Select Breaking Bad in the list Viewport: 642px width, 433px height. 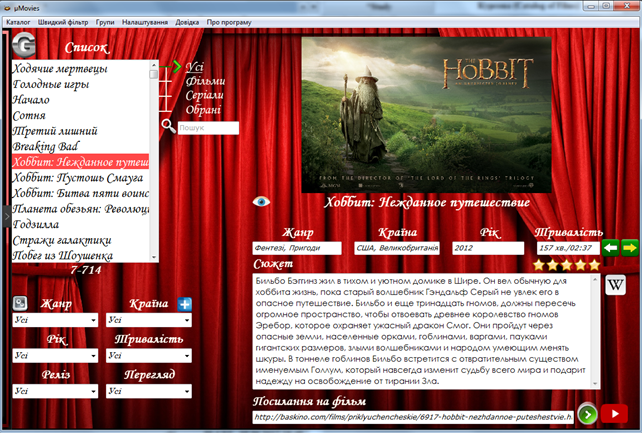80,146
